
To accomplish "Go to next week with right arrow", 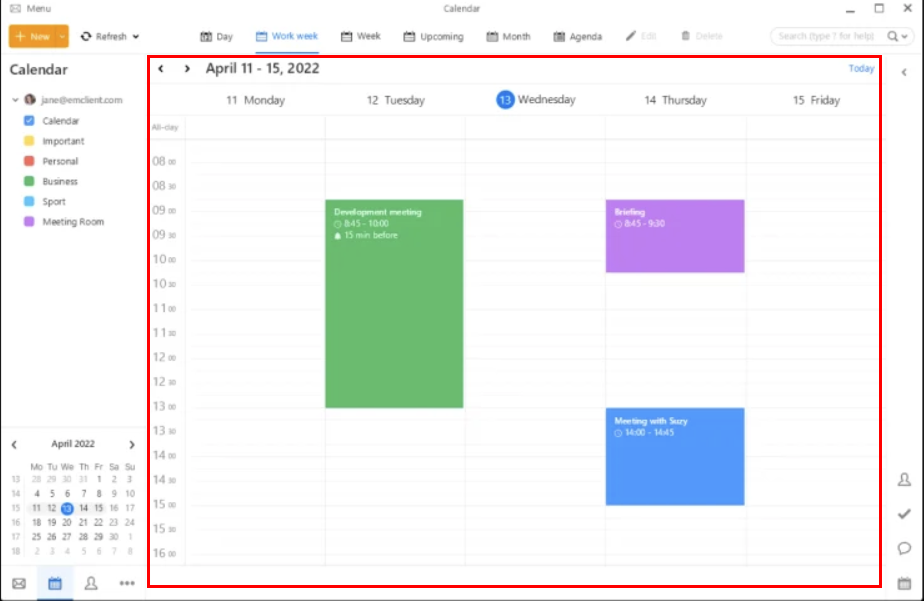I will [x=186, y=69].
